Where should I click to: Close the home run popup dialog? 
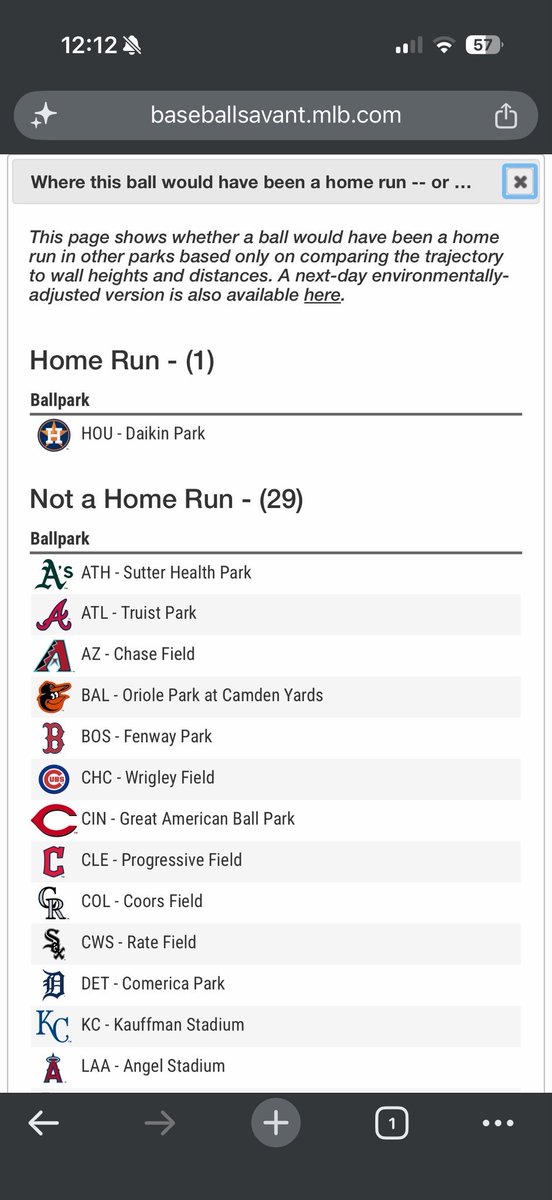pyautogui.click(x=520, y=182)
